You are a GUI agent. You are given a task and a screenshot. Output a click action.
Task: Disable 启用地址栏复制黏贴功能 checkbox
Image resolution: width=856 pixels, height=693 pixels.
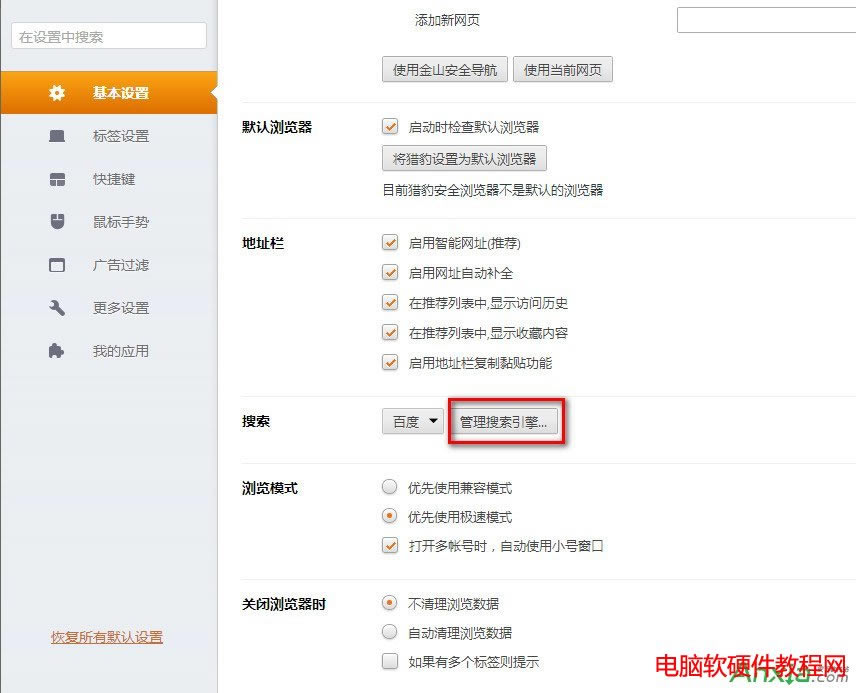(x=390, y=363)
